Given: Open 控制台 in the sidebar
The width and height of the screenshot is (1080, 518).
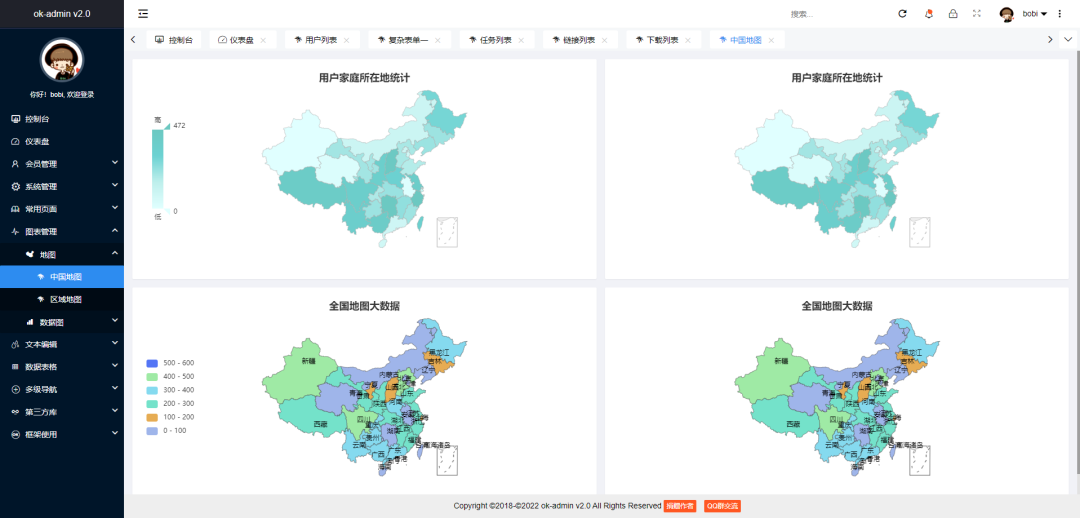Looking at the screenshot, I should pos(62,119).
